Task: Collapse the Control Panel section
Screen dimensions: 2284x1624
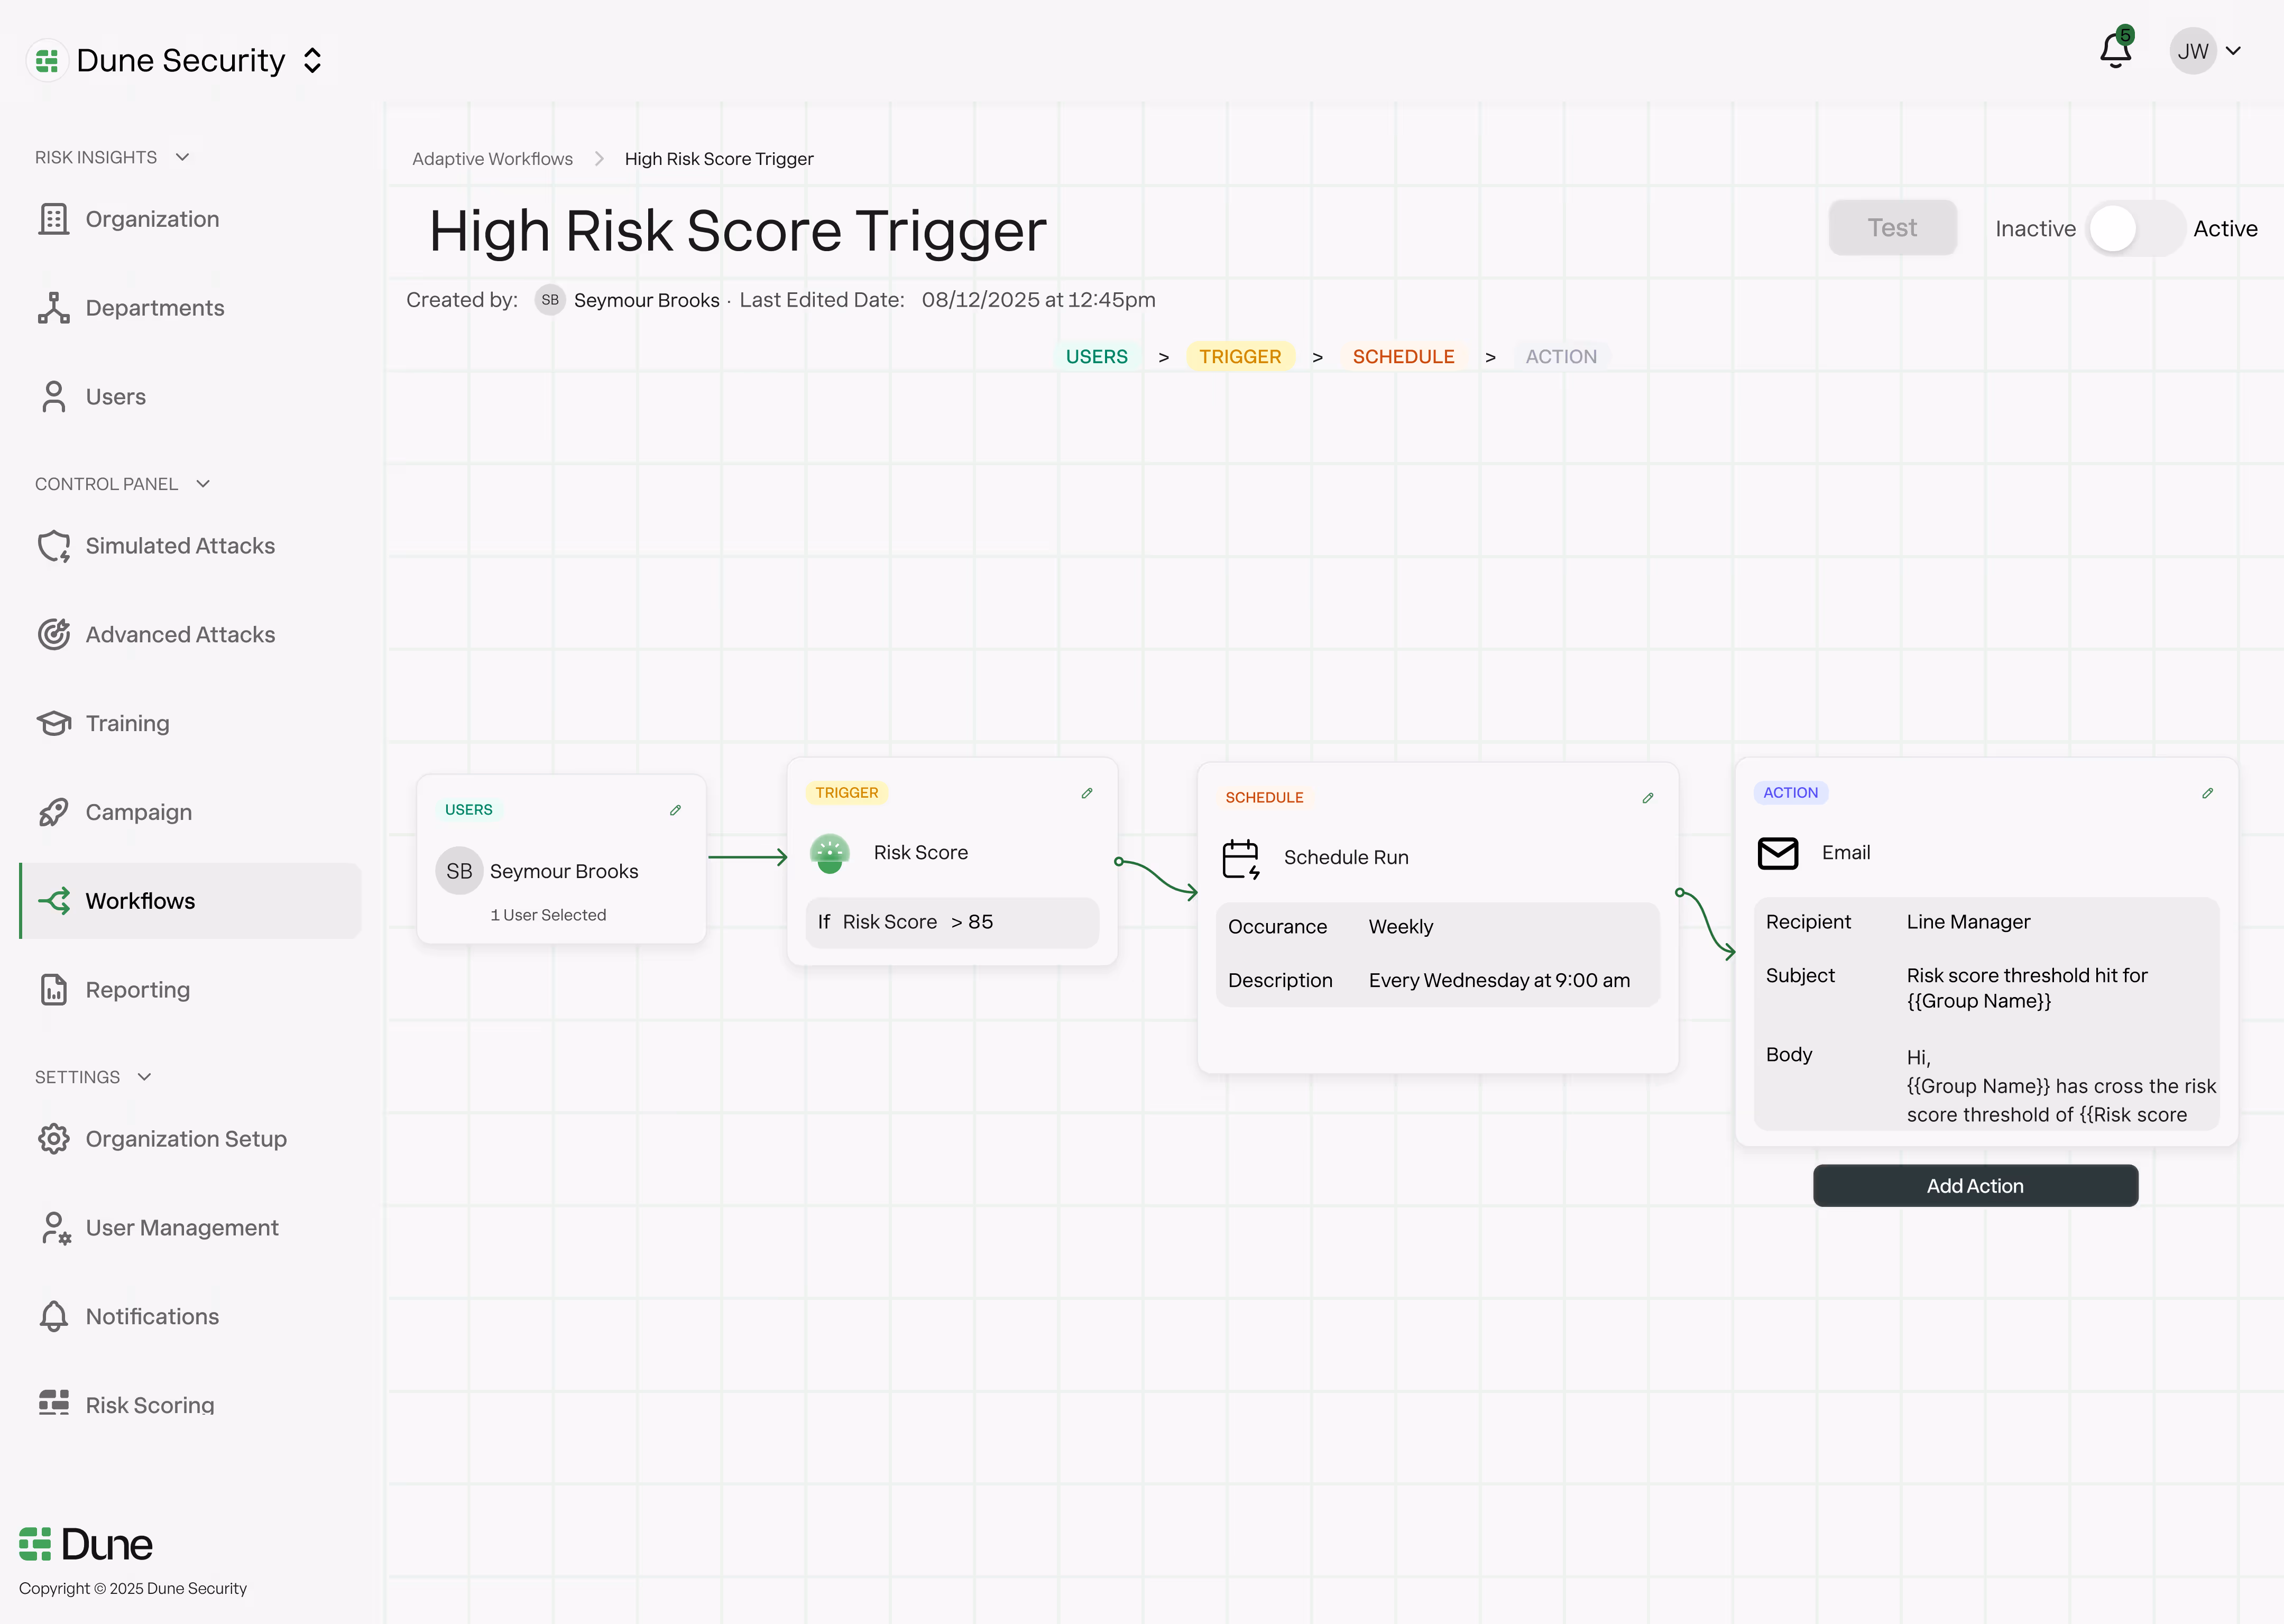Action: [203, 484]
